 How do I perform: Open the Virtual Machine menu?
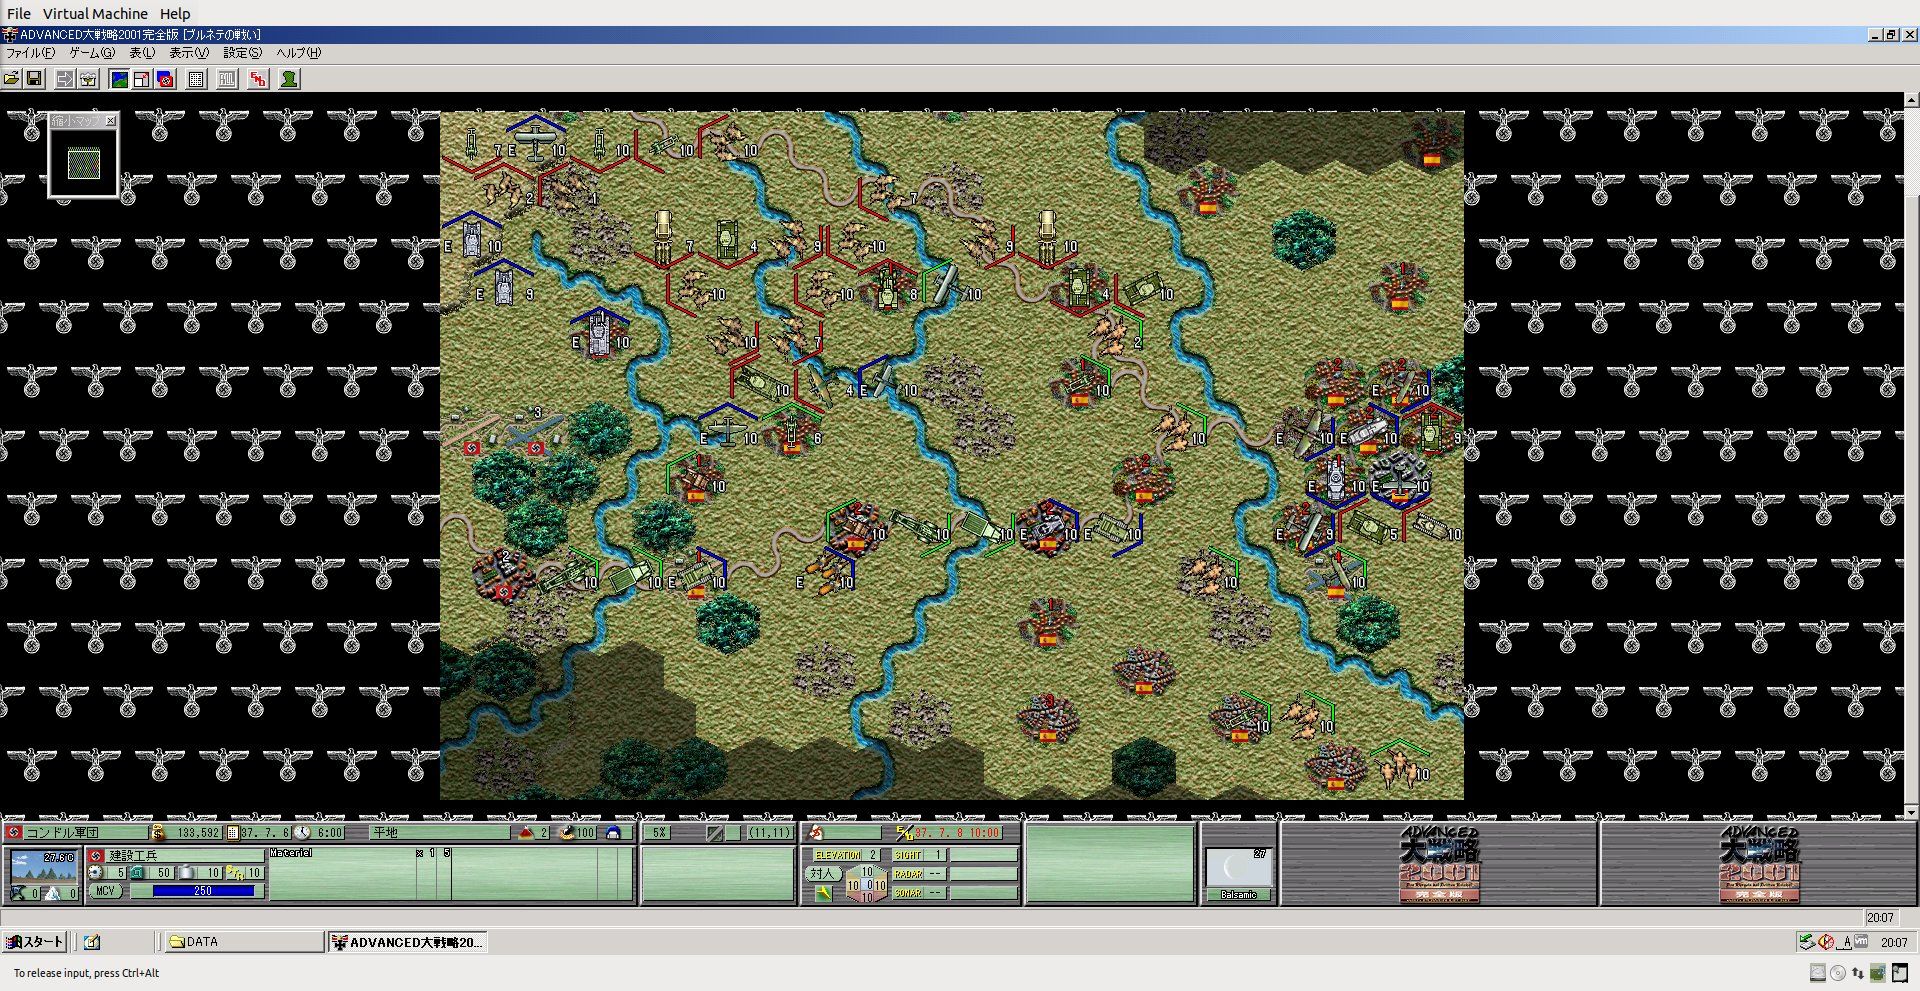click(95, 14)
